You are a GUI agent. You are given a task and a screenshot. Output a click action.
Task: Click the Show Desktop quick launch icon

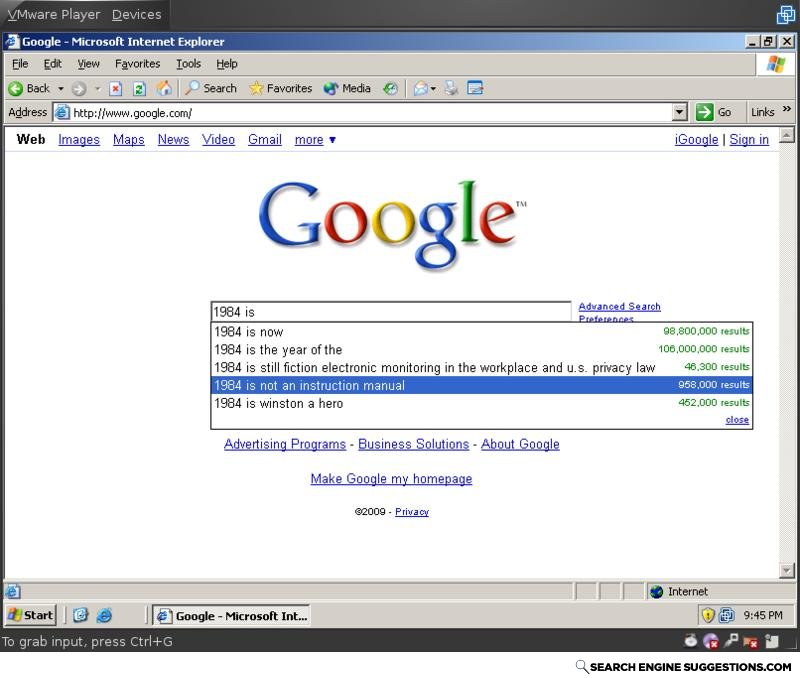80,616
